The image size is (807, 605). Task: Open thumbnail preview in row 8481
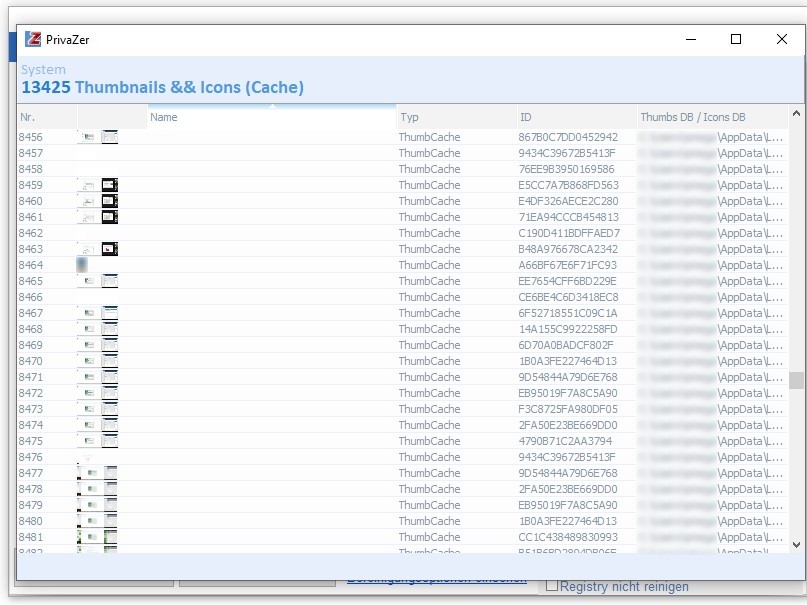pos(97,537)
